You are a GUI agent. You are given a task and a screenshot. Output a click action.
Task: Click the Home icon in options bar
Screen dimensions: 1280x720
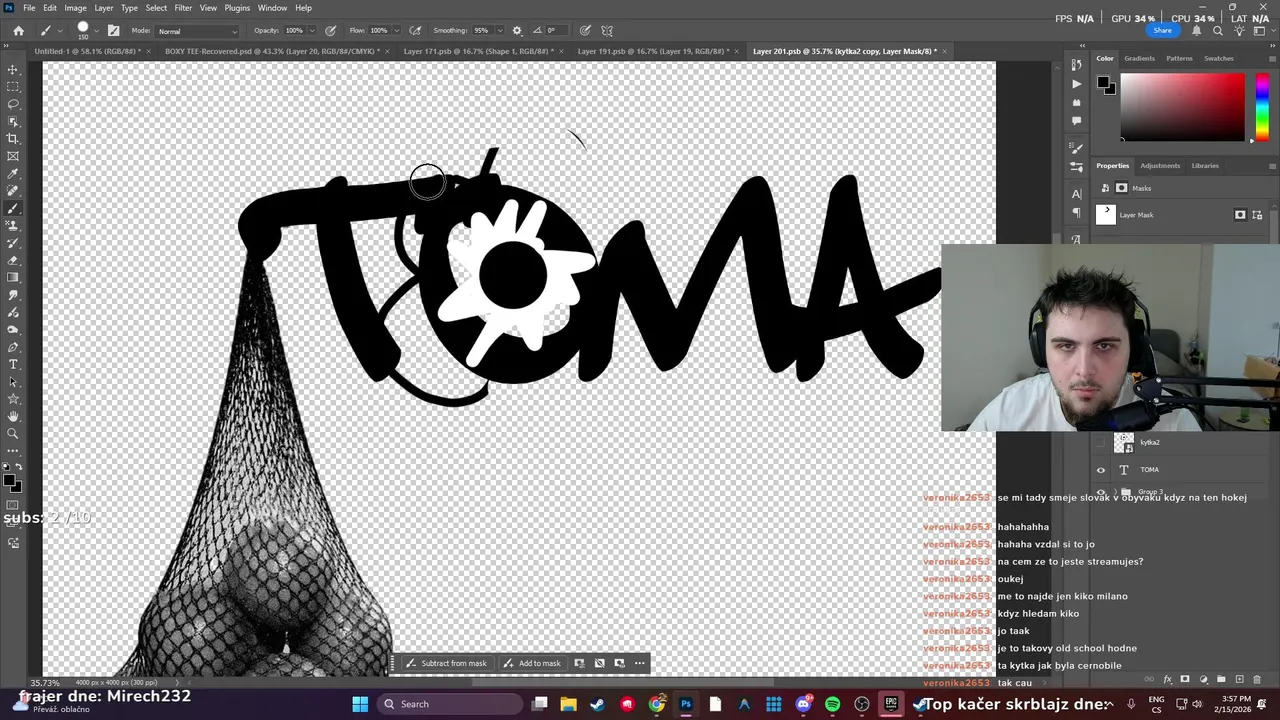click(x=18, y=31)
